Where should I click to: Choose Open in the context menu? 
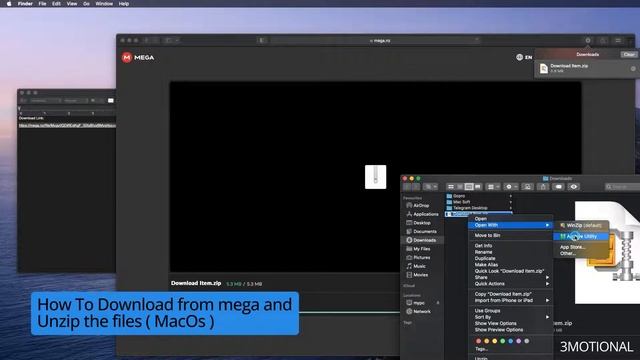510,219
